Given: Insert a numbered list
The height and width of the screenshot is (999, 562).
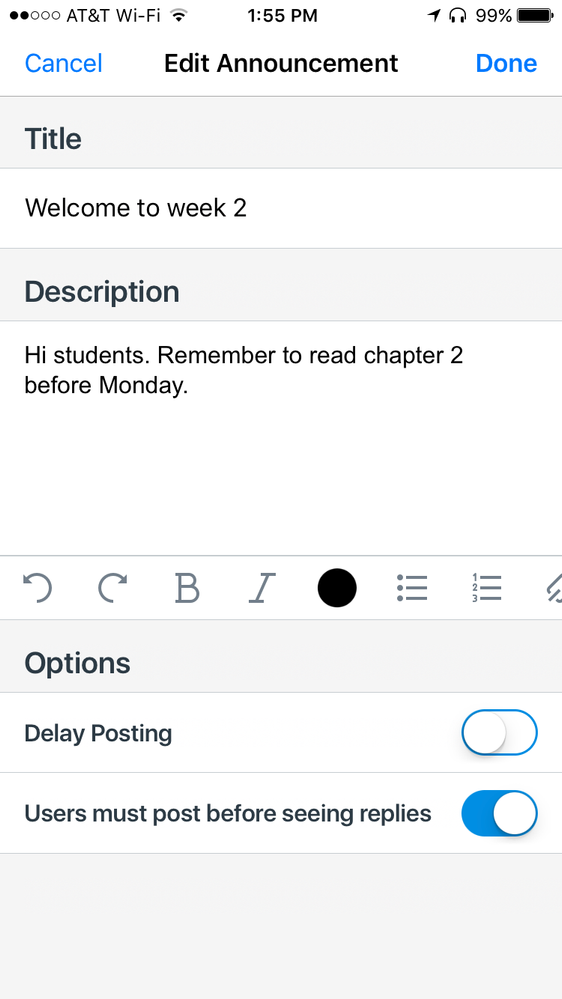Looking at the screenshot, I should click(487, 587).
